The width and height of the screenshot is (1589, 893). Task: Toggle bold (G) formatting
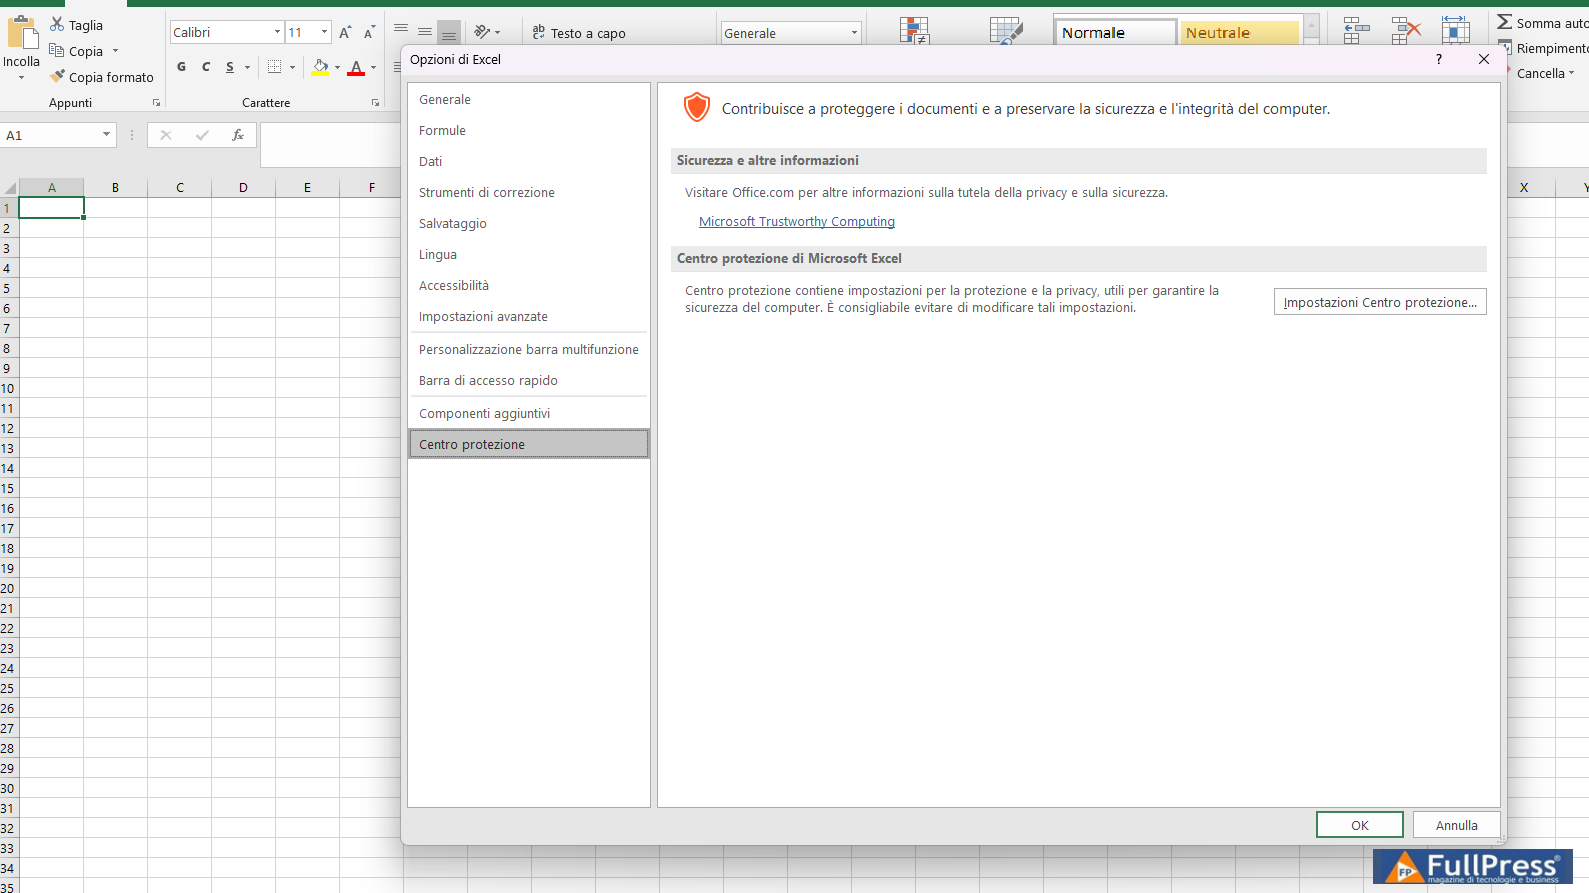pos(181,67)
